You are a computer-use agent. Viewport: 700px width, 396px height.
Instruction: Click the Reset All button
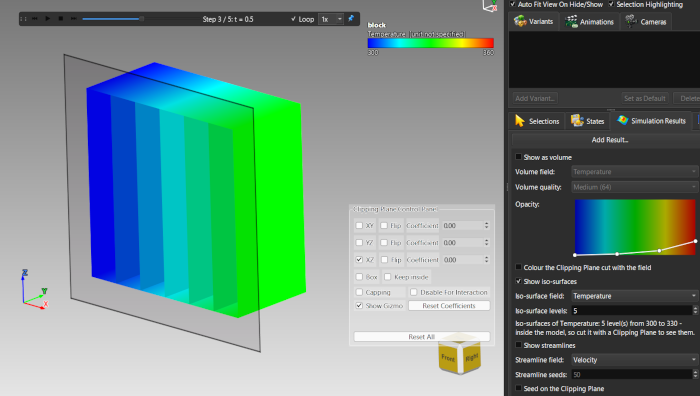click(421, 337)
